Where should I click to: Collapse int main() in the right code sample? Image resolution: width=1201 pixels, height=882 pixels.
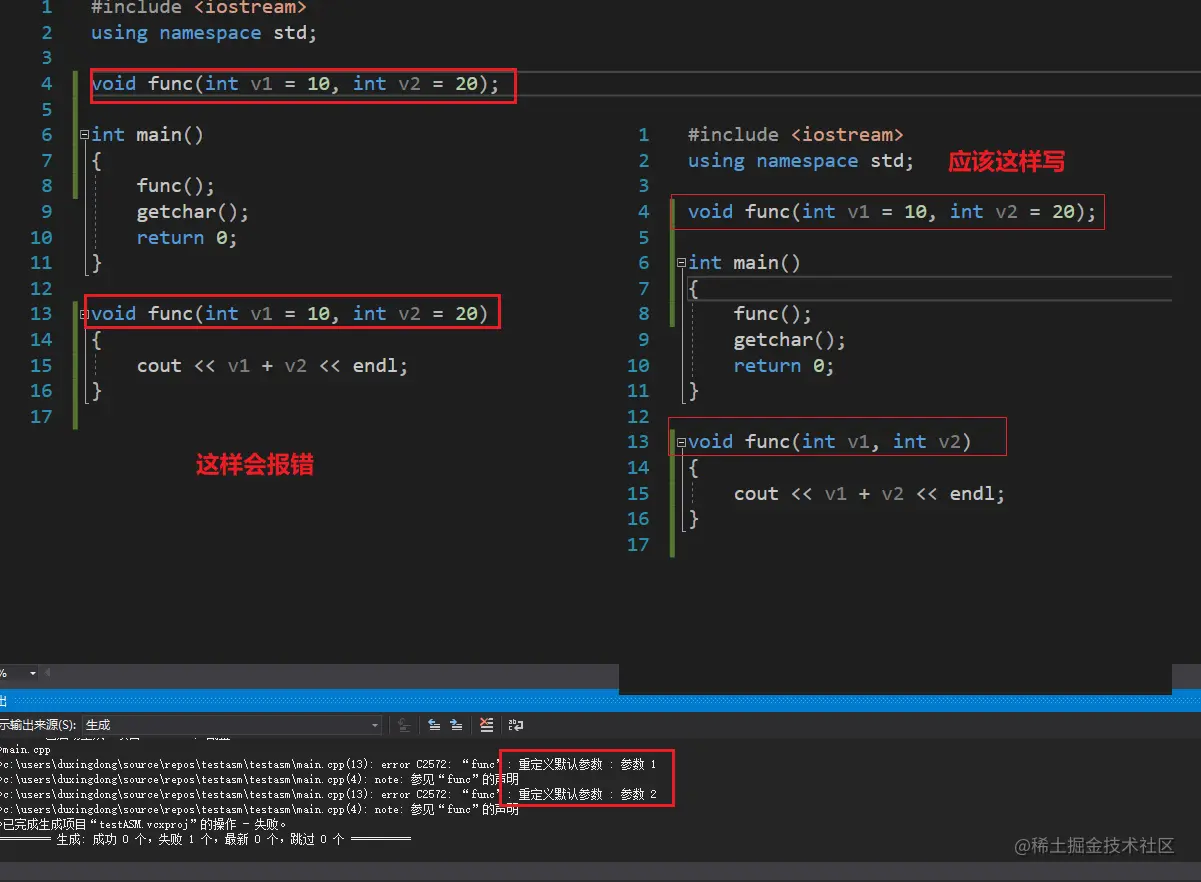pyautogui.click(x=681, y=263)
